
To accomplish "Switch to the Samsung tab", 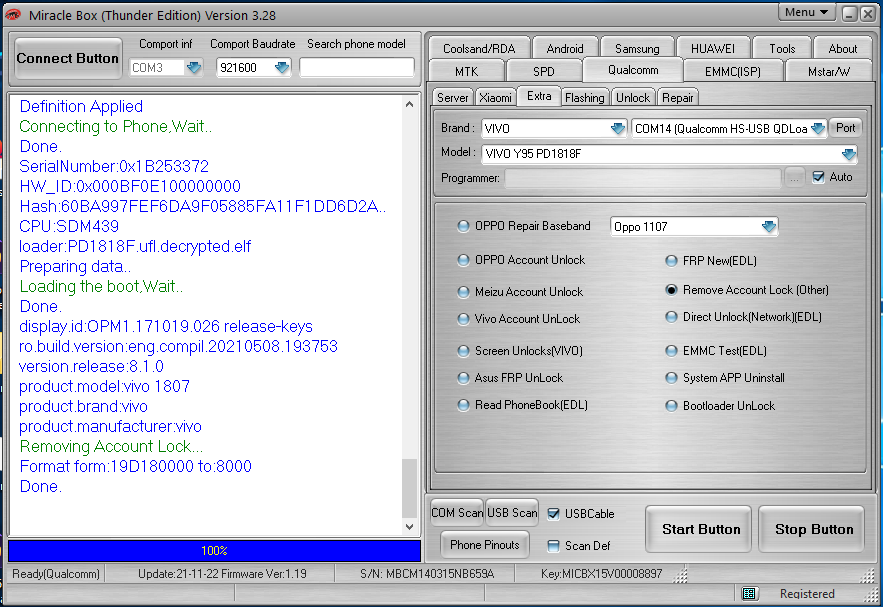I will [637, 48].
